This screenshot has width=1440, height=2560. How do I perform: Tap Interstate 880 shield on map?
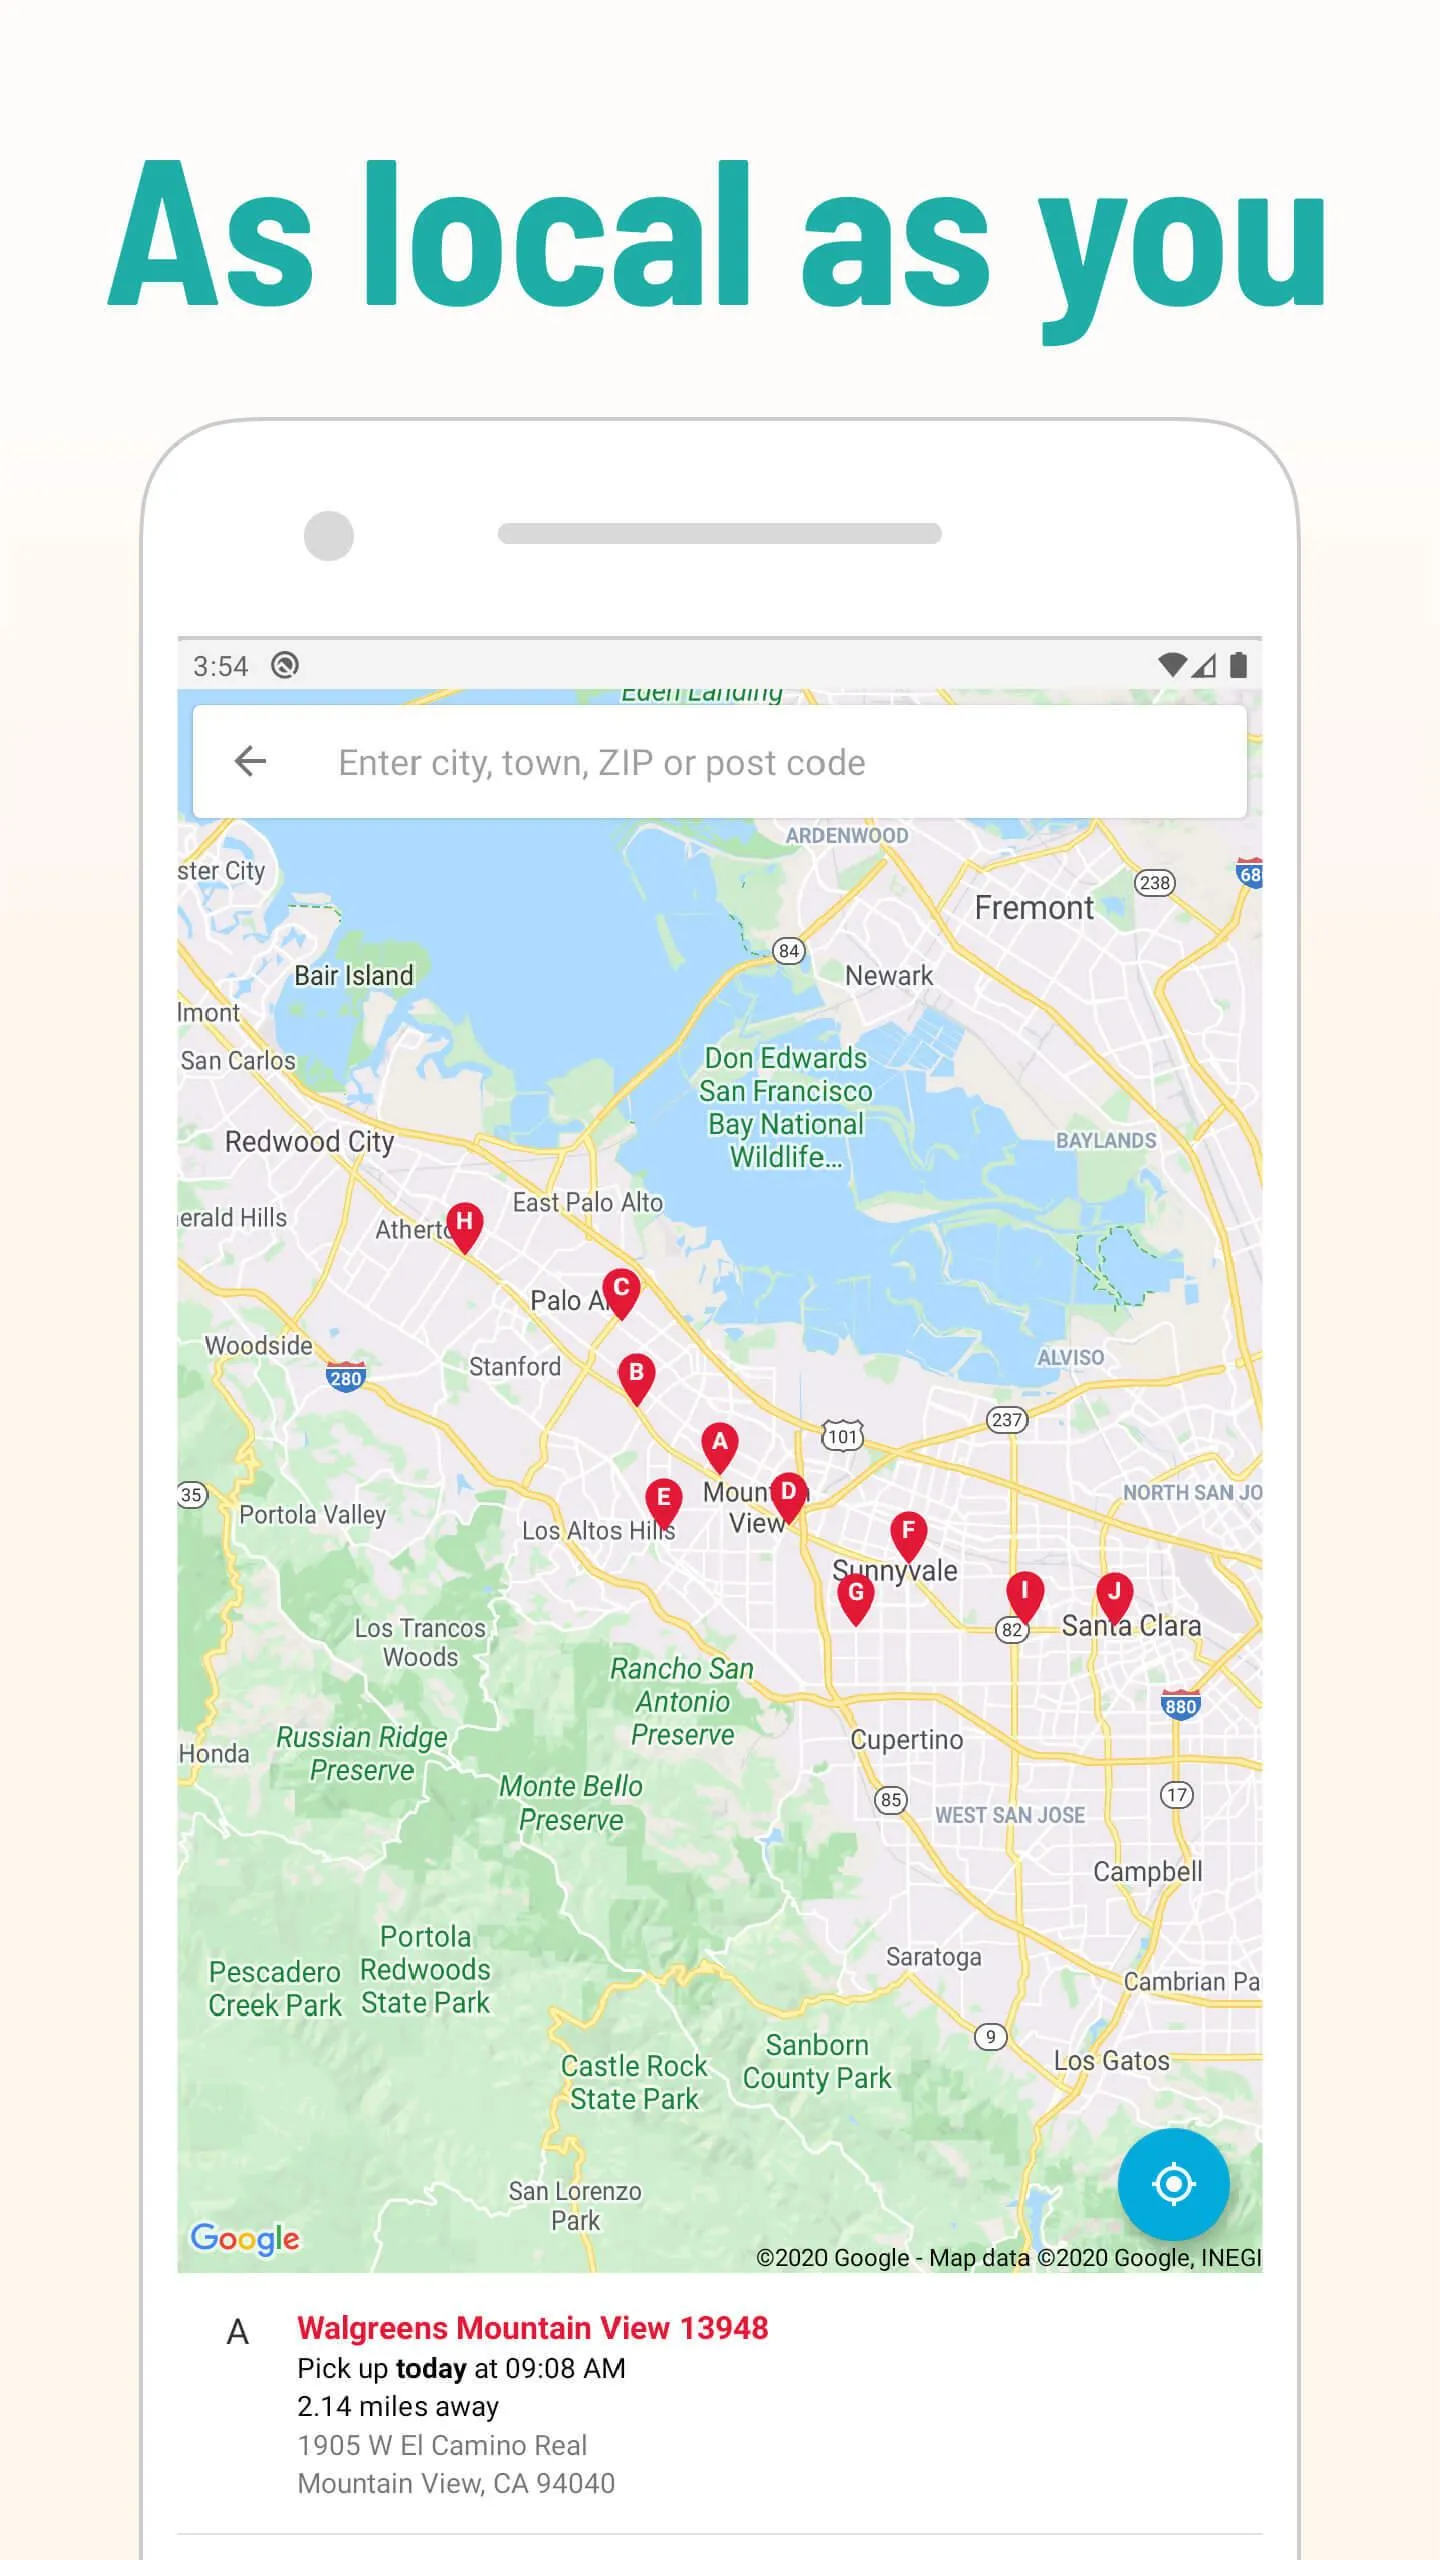coord(1180,1705)
